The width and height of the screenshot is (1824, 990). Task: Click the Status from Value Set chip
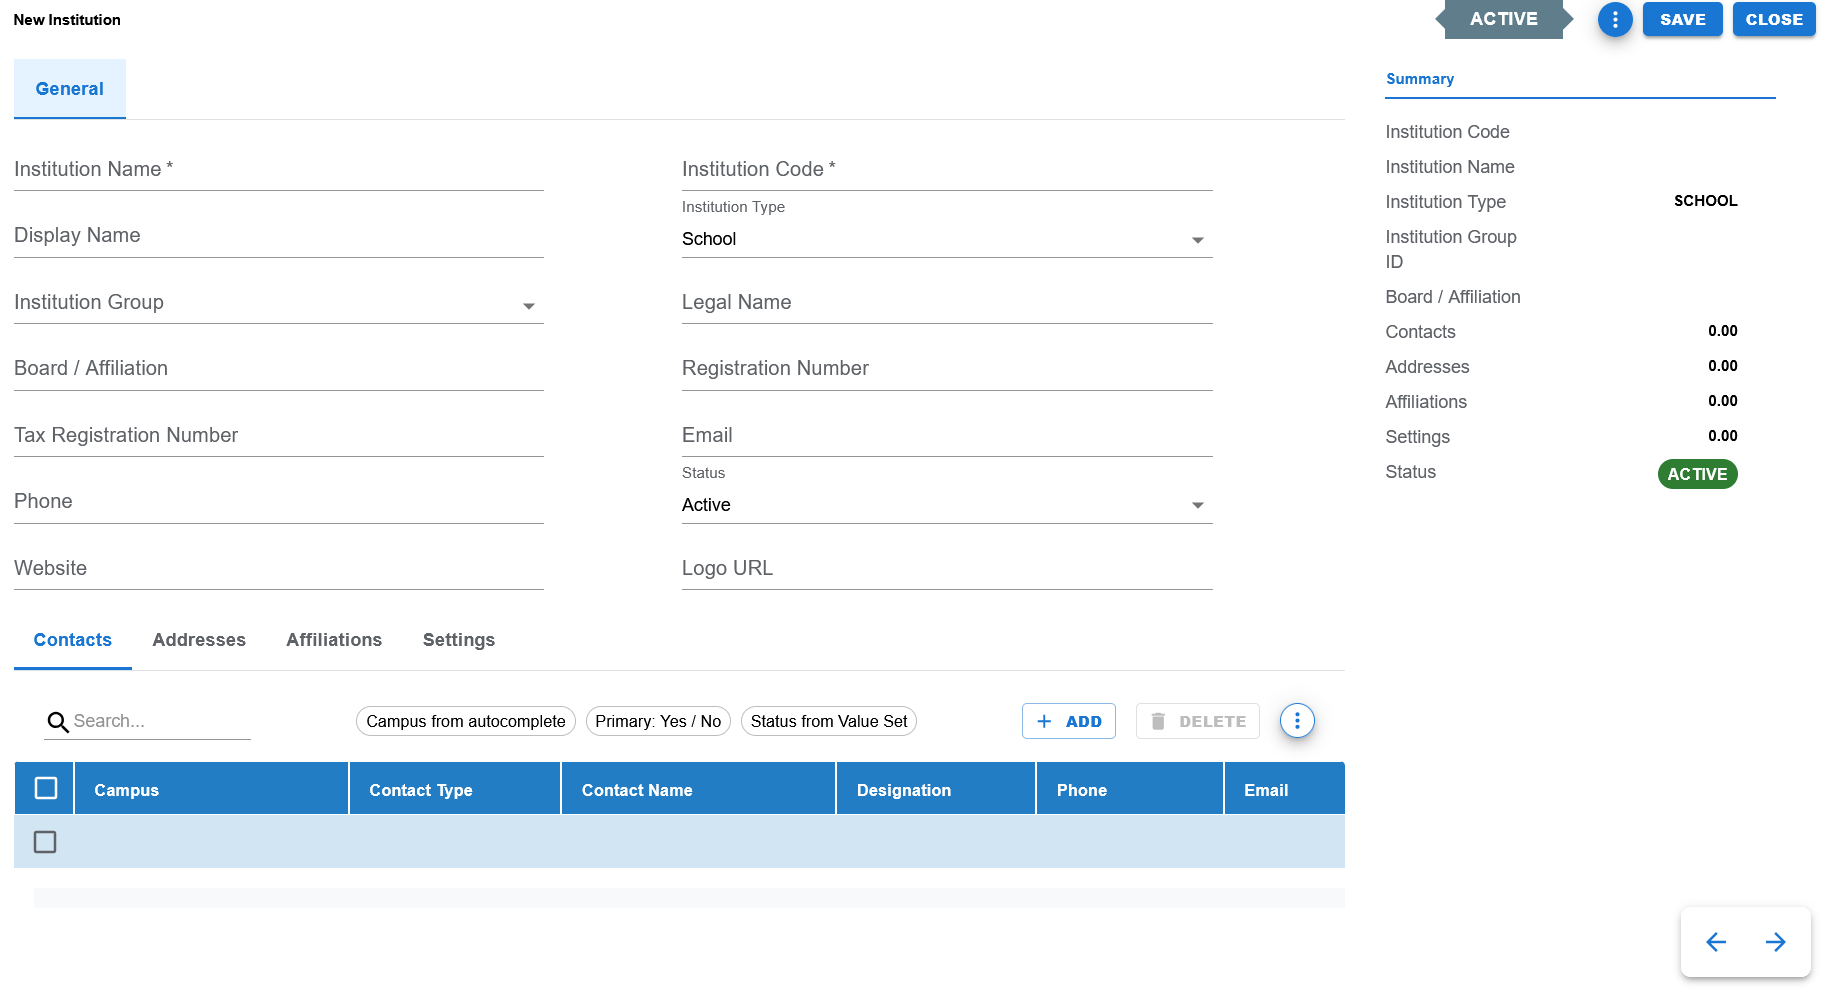tap(829, 721)
